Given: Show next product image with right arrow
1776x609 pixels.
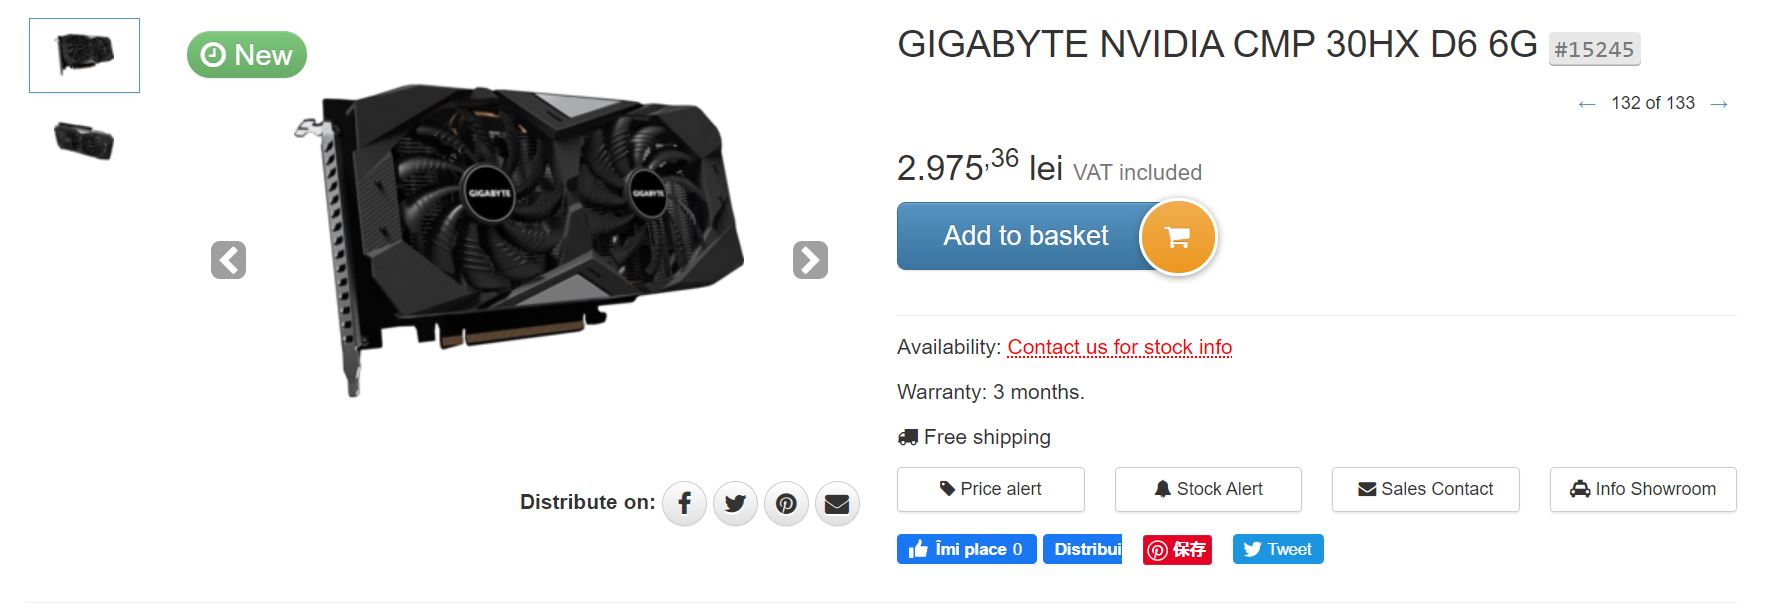Looking at the screenshot, I should click(x=810, y=260).
